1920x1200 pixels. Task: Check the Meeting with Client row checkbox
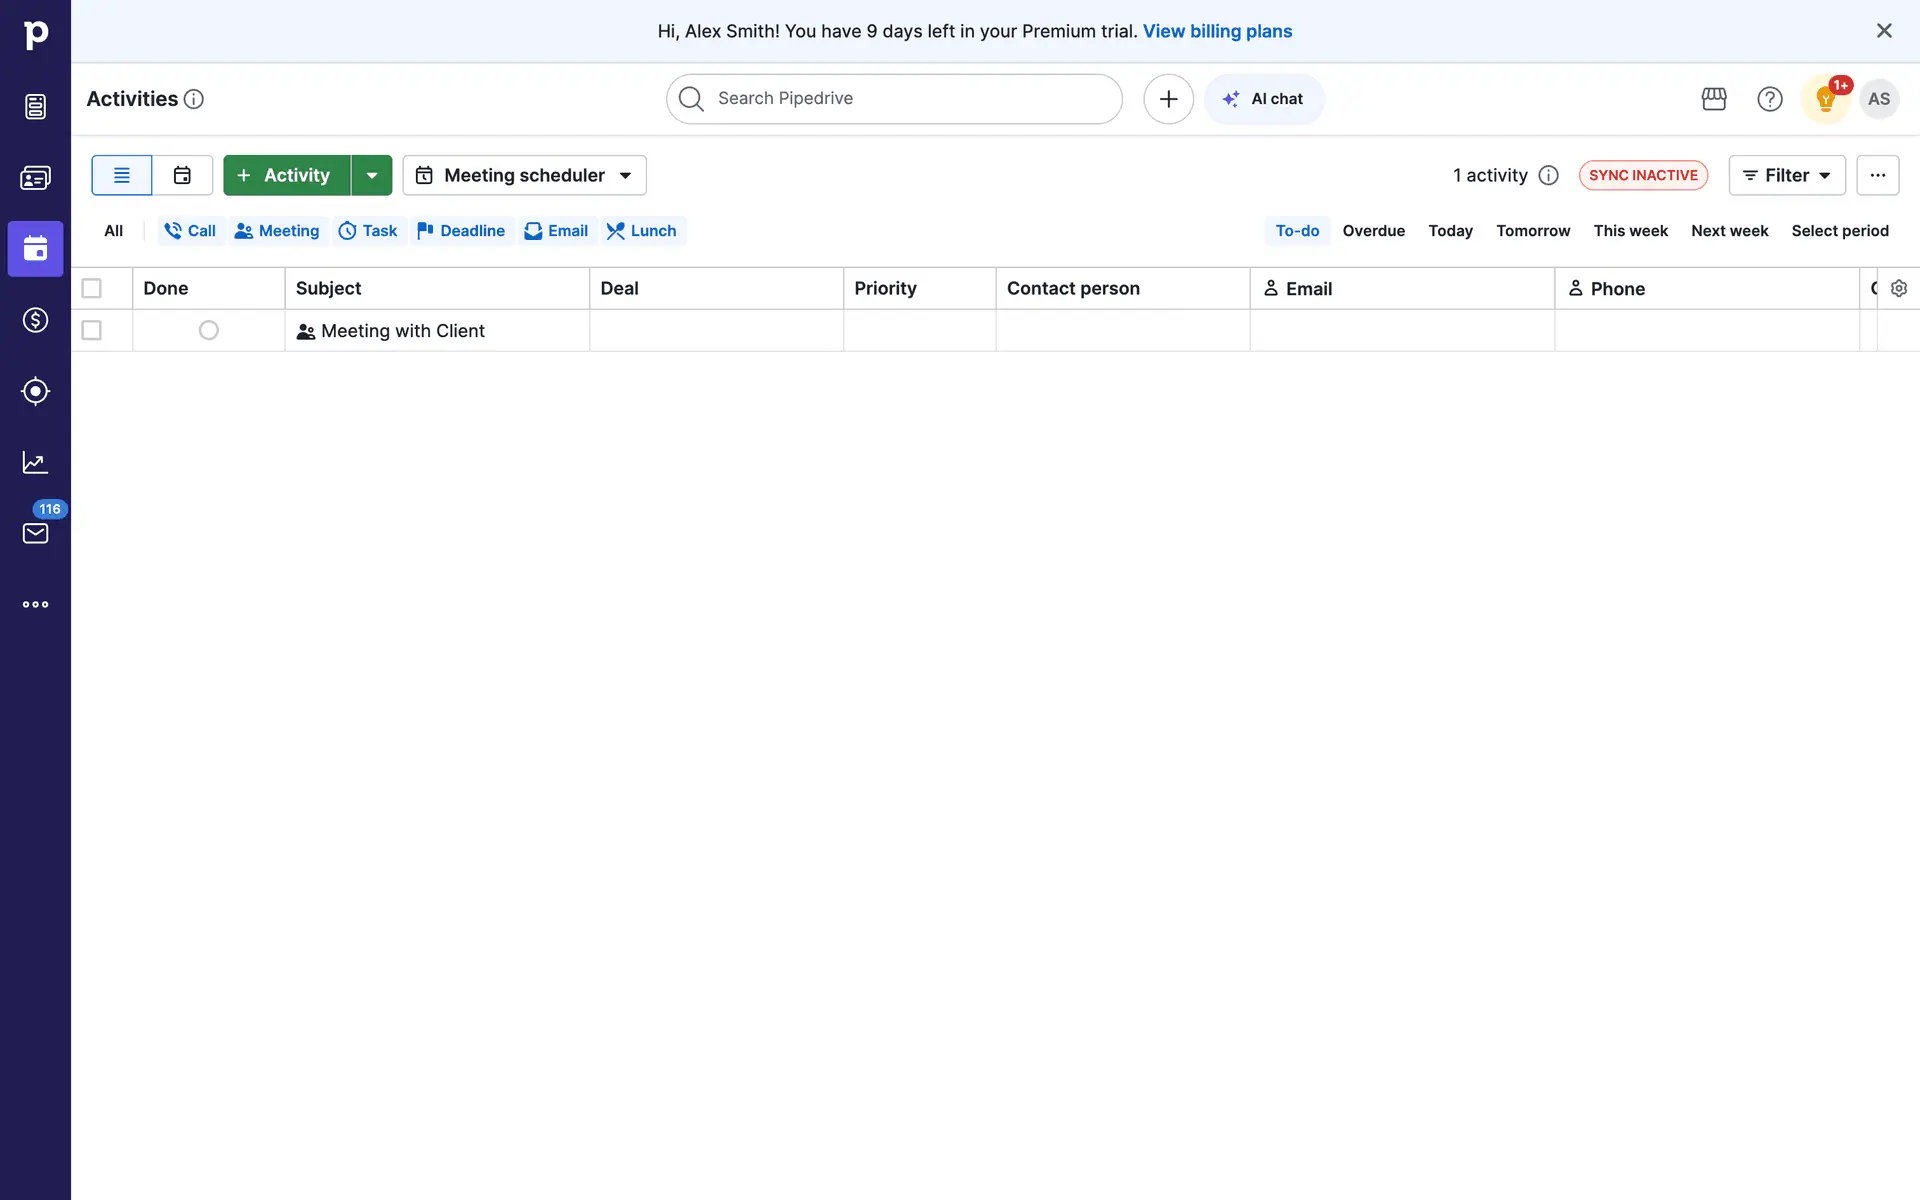coord(92,330)
